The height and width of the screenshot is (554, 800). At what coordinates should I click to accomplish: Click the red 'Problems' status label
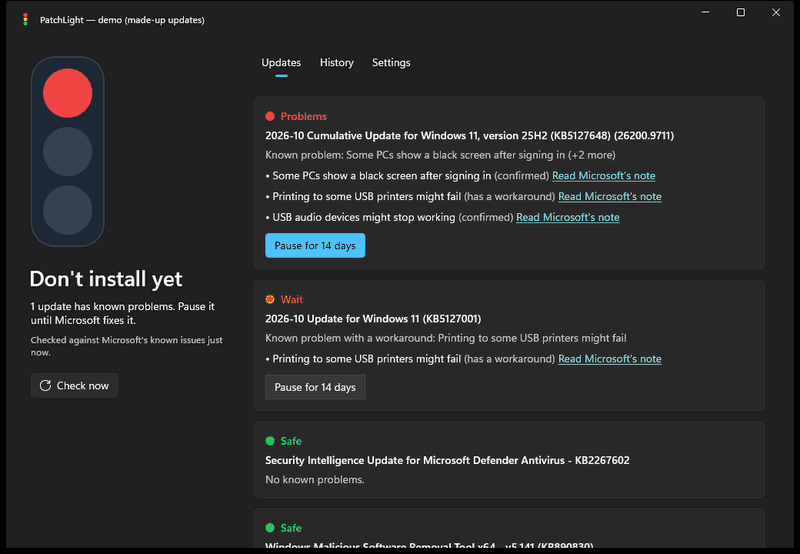[304, 116]
